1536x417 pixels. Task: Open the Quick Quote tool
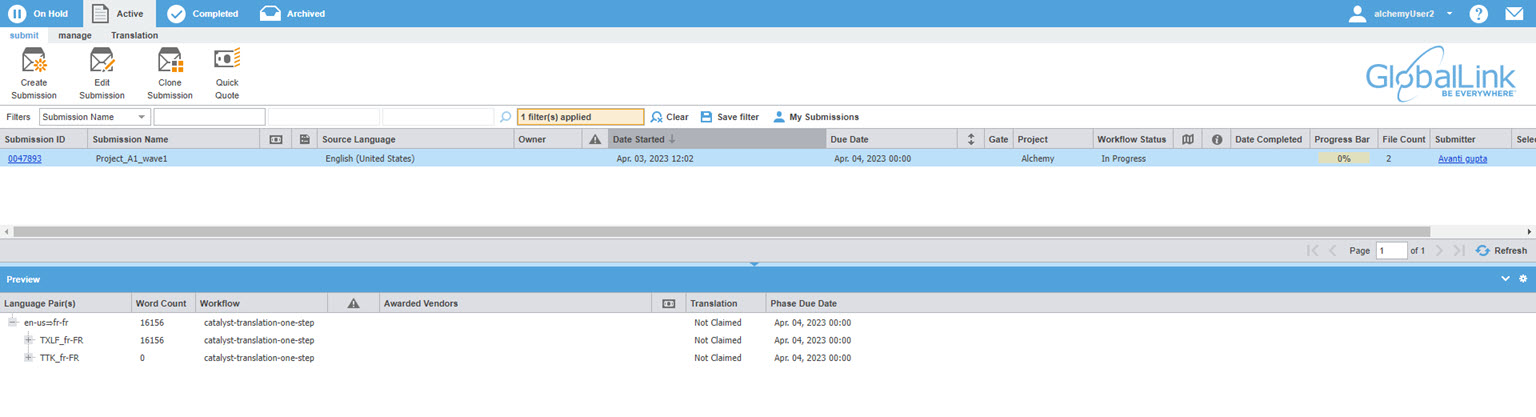(227, 61)
